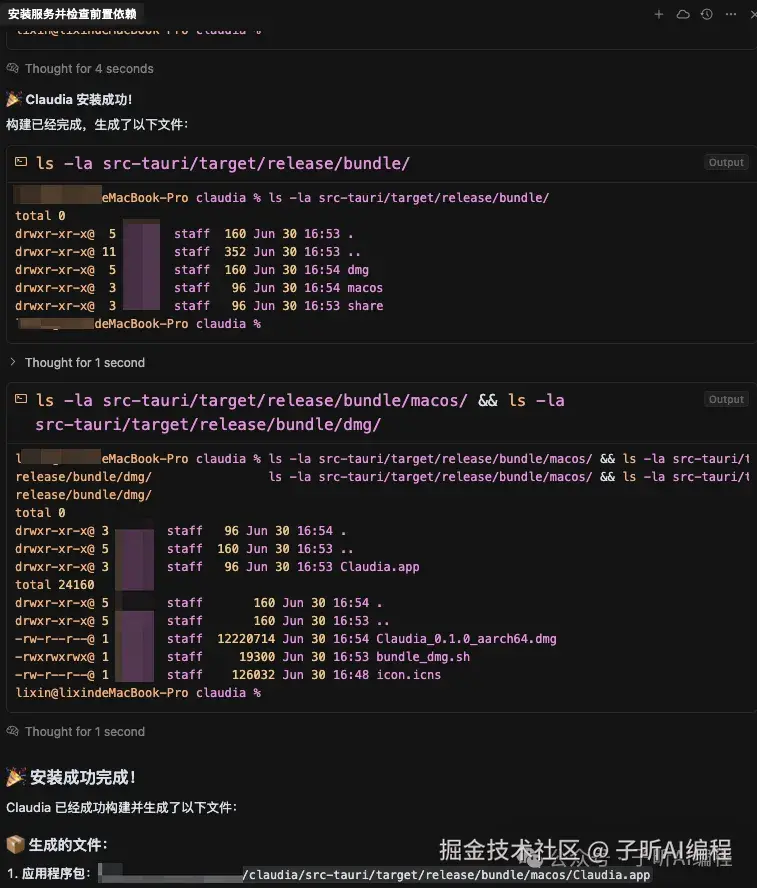The image size is (757, 888).
Task: Close the chat panel with X icon
Action: [x=754, y=14]
